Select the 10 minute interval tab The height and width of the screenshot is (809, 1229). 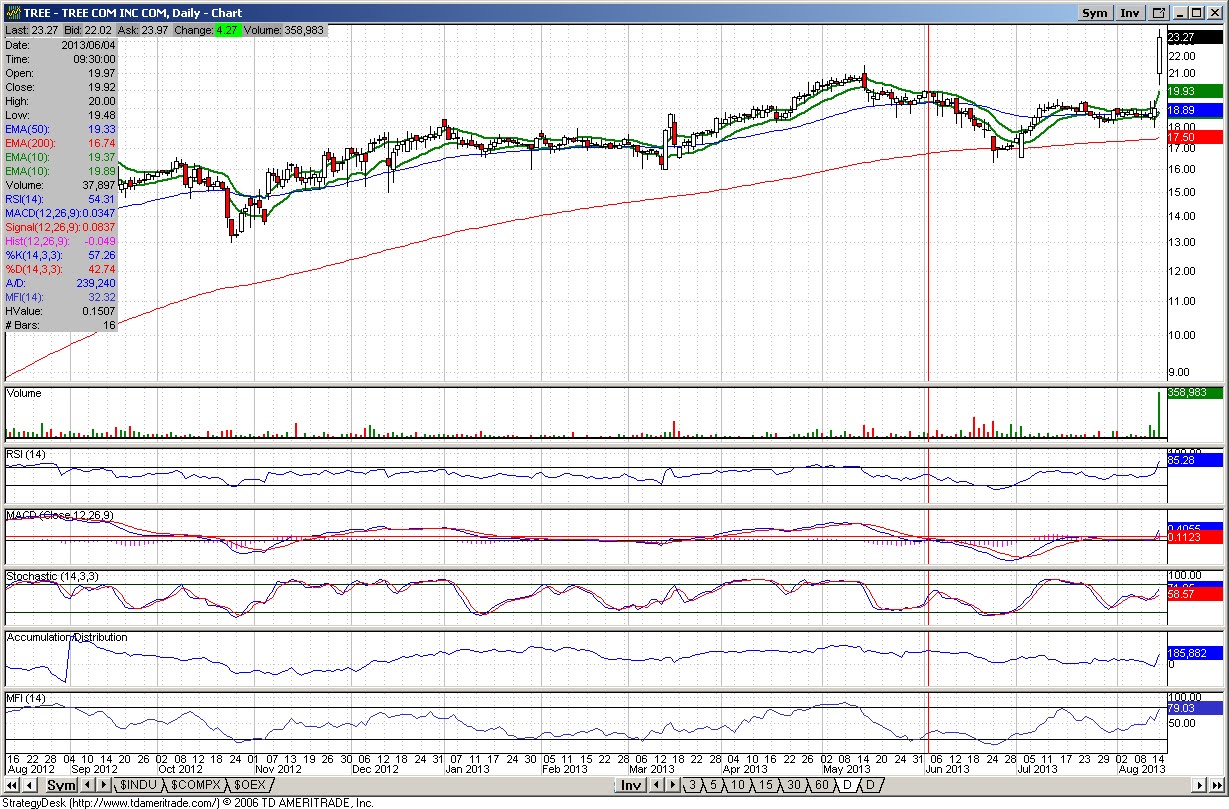click(x=738, y=786)
